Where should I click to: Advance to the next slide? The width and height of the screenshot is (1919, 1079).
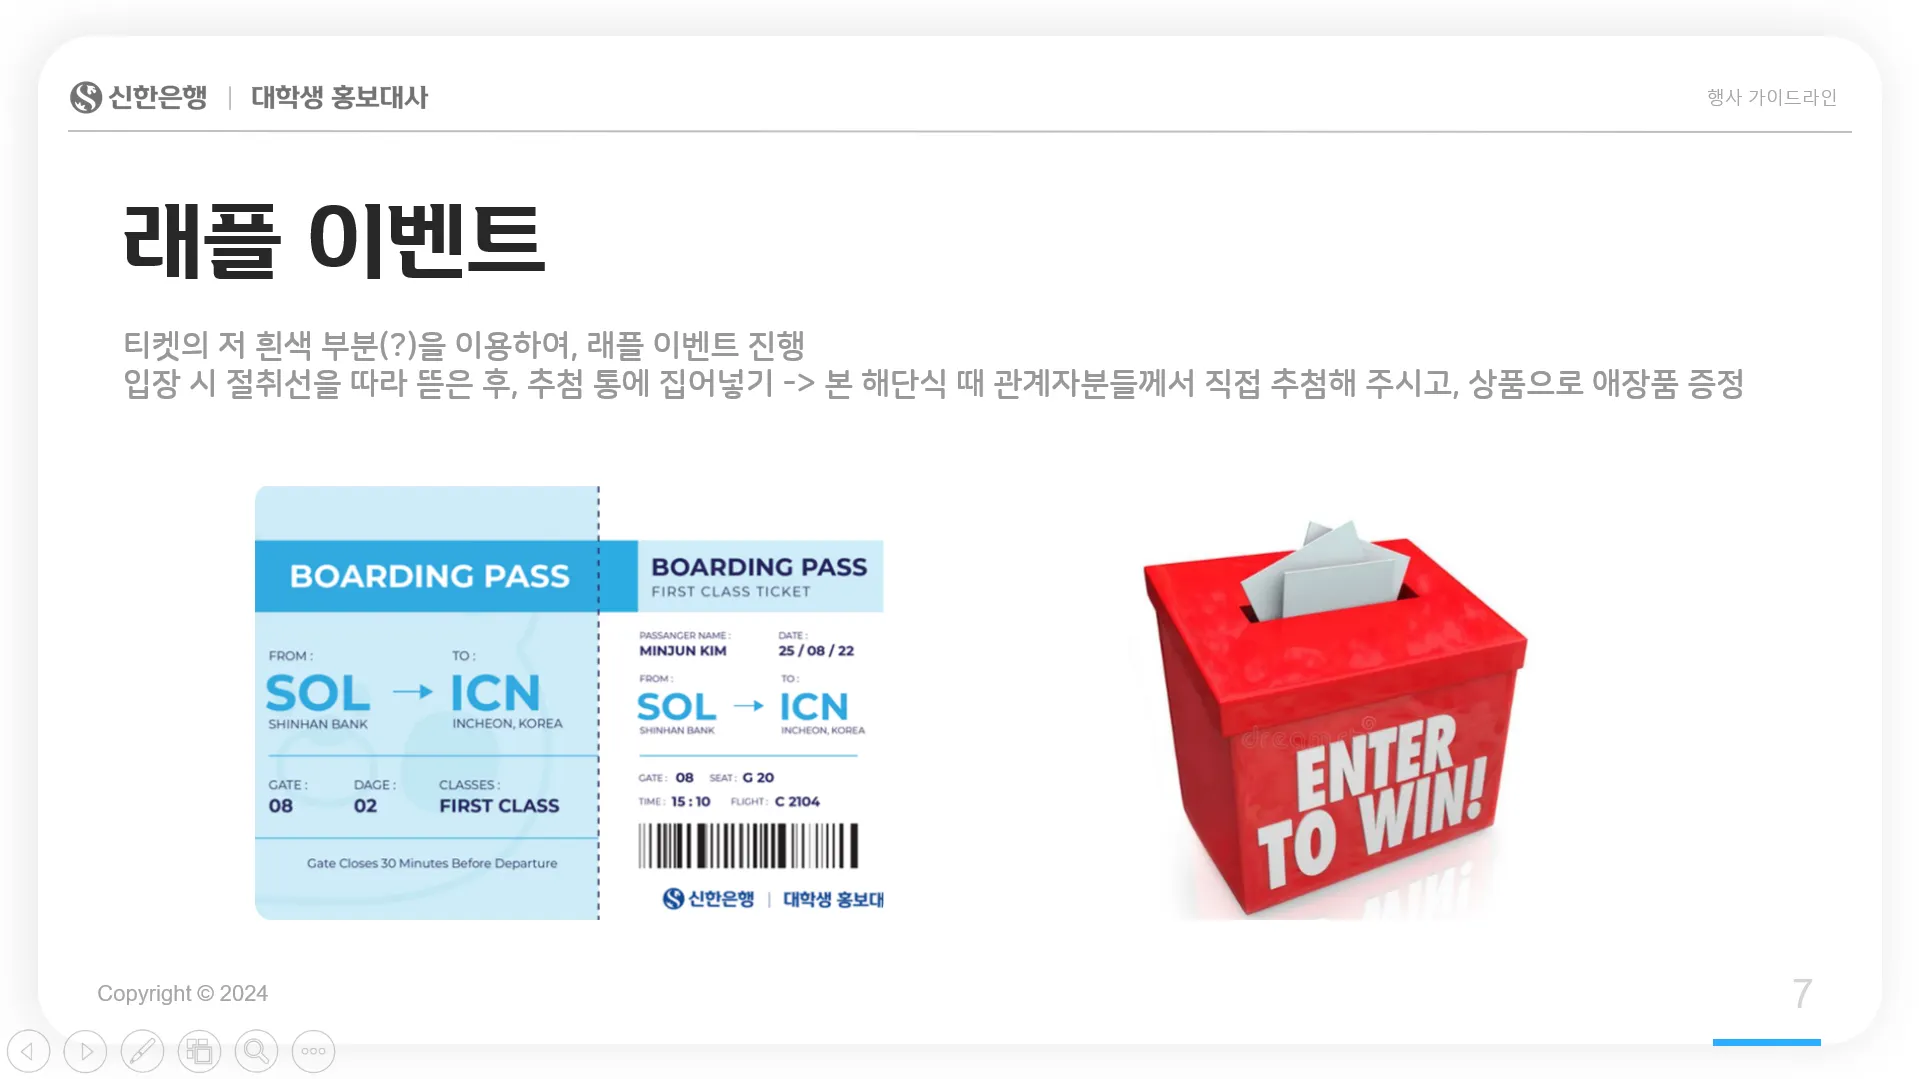[x=86, y=1051]
